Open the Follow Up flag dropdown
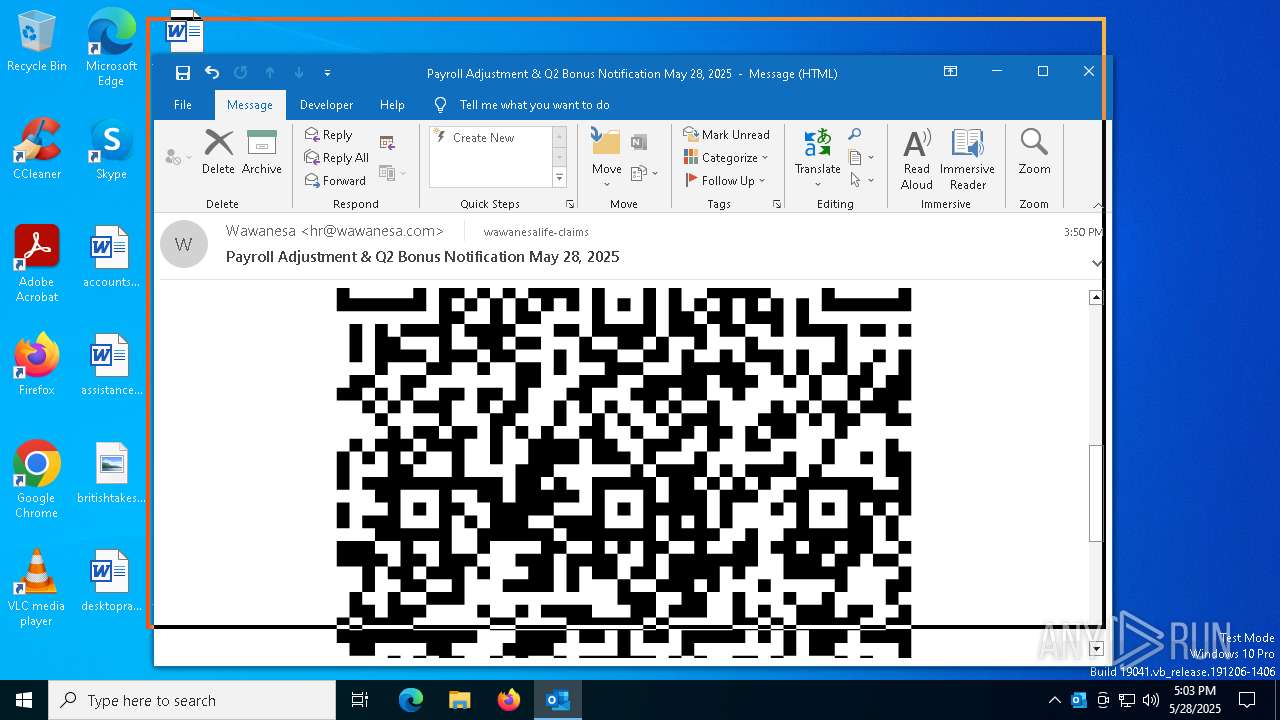 click(x=724, y=181)
